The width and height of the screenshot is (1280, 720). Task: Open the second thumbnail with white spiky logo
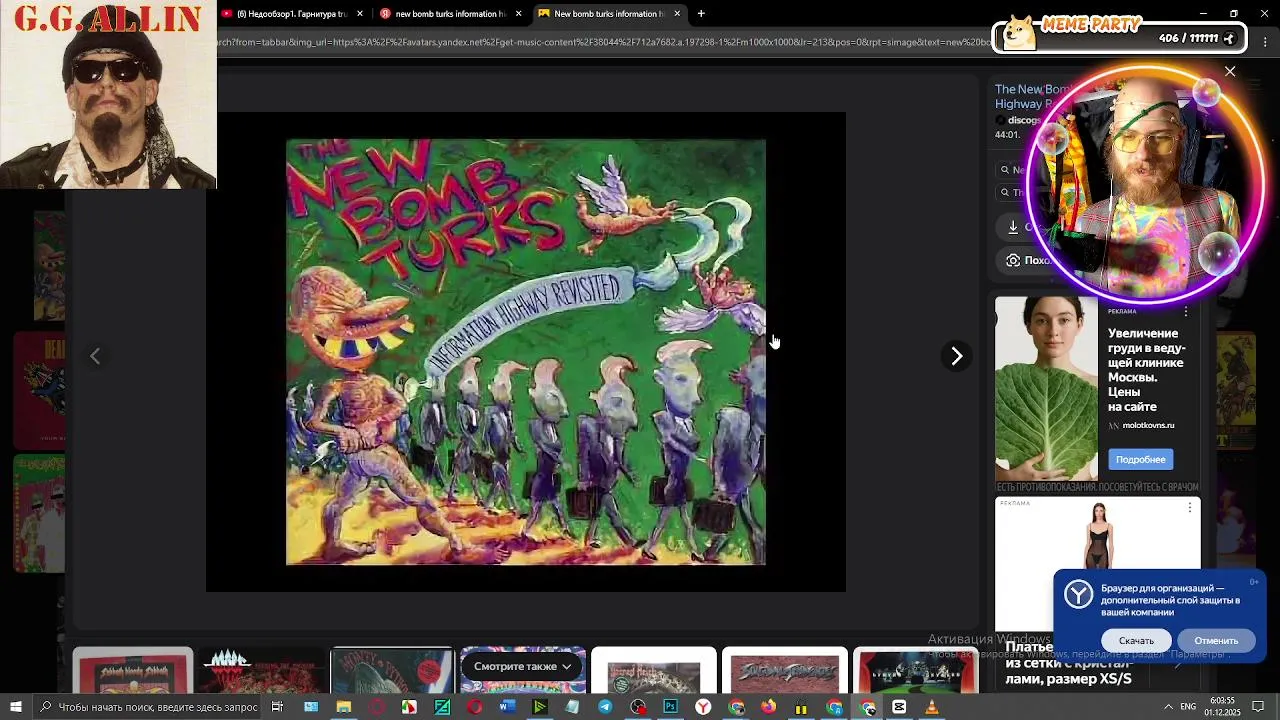[x=263, y=671]
